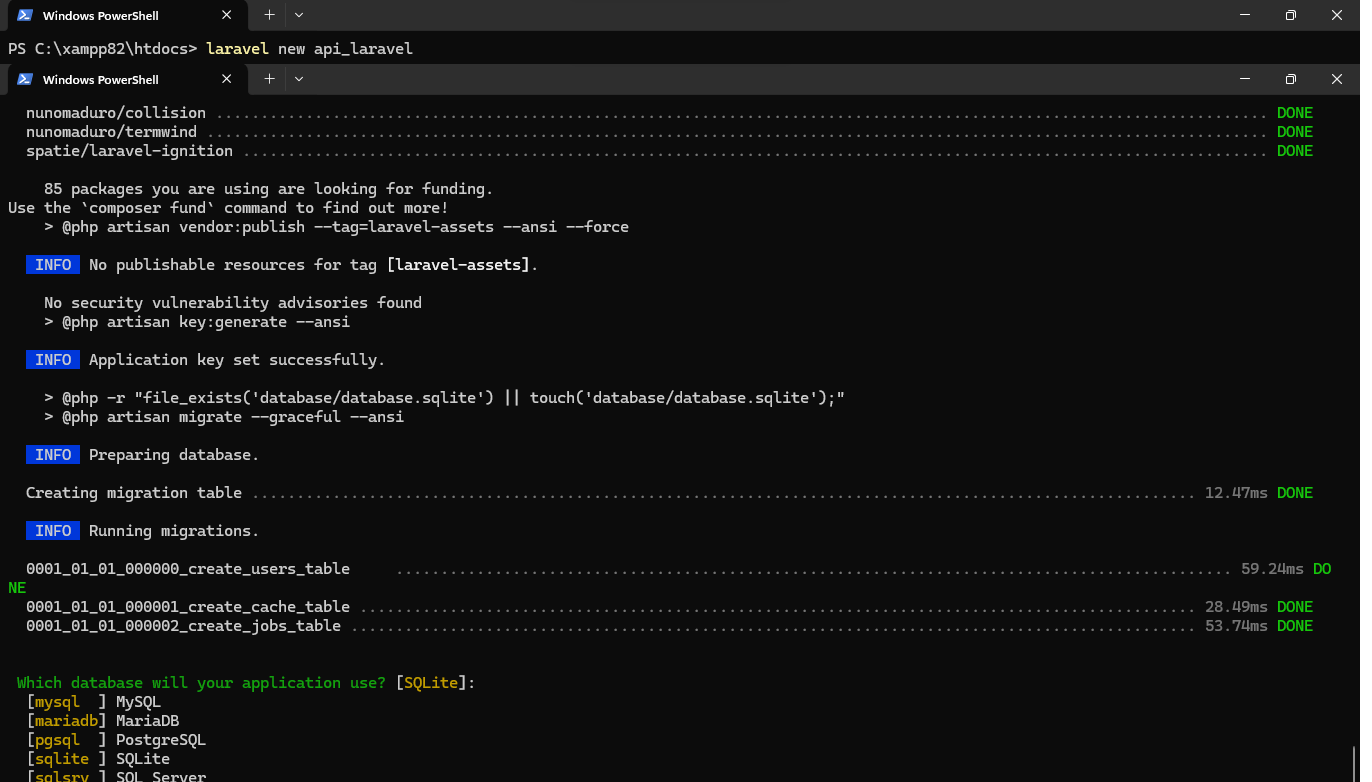Viewport: 1372px width, 782px height.
Task: Click '0001_01_01_000000_create_users_table' migration text
Action: pos(188,569)
